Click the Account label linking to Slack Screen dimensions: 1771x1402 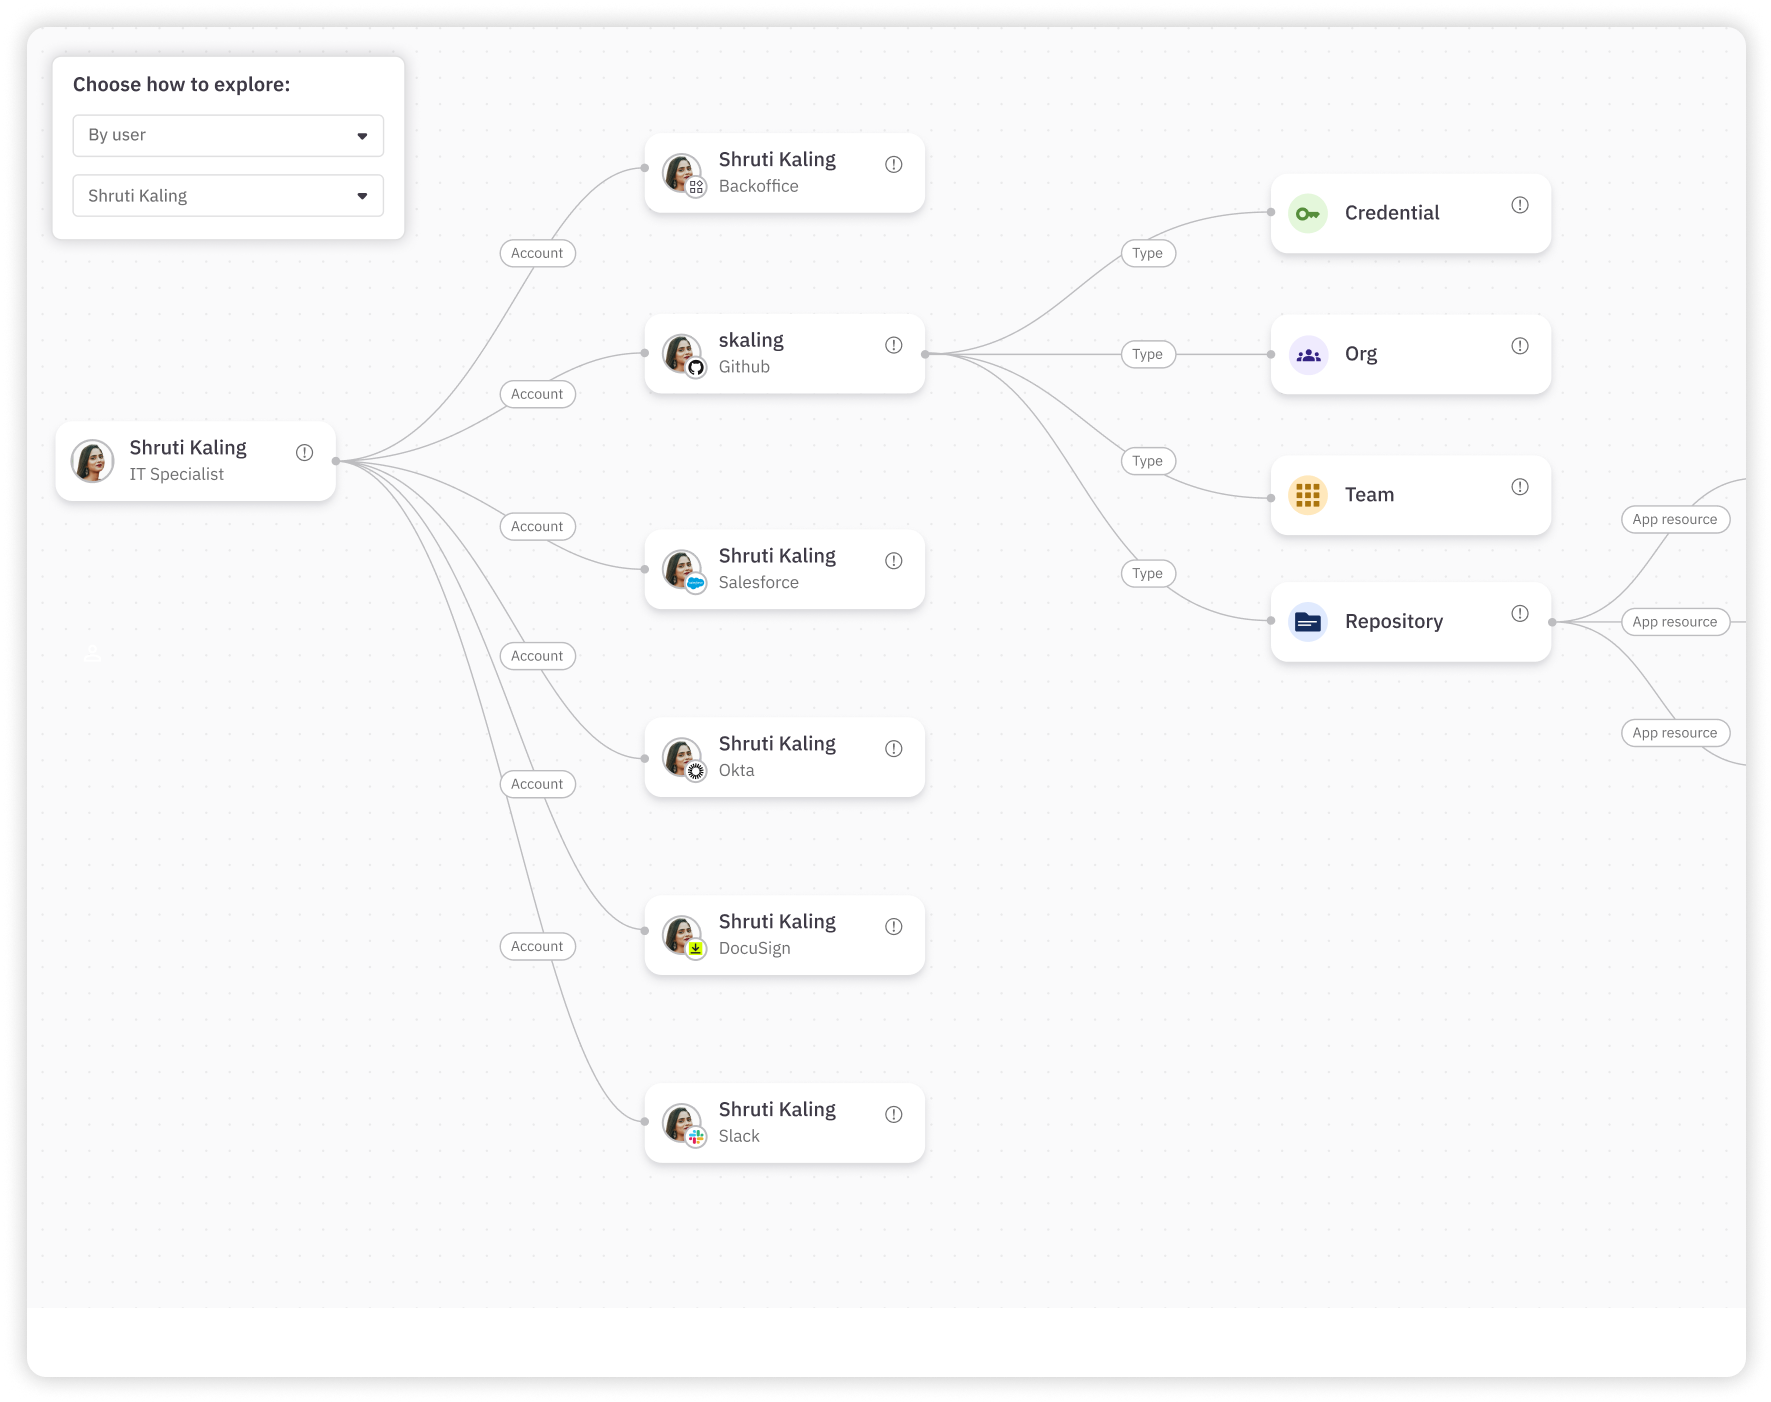(x=537, y=945)
